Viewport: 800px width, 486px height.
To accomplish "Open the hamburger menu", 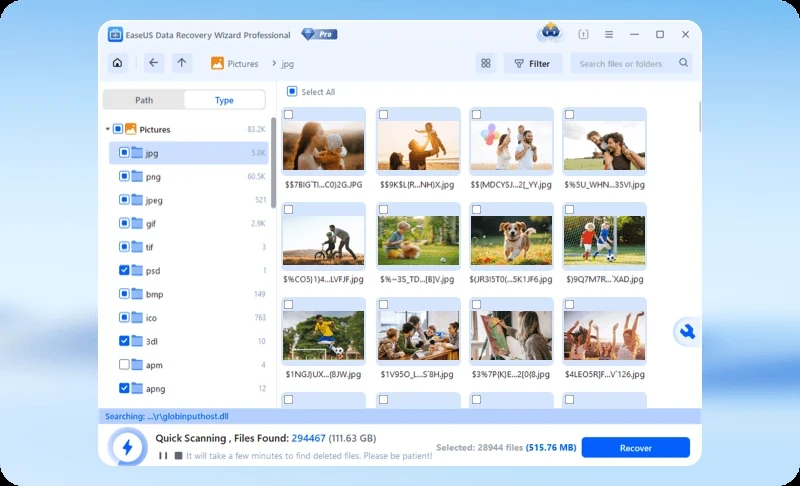I will [x=609, y=34].
